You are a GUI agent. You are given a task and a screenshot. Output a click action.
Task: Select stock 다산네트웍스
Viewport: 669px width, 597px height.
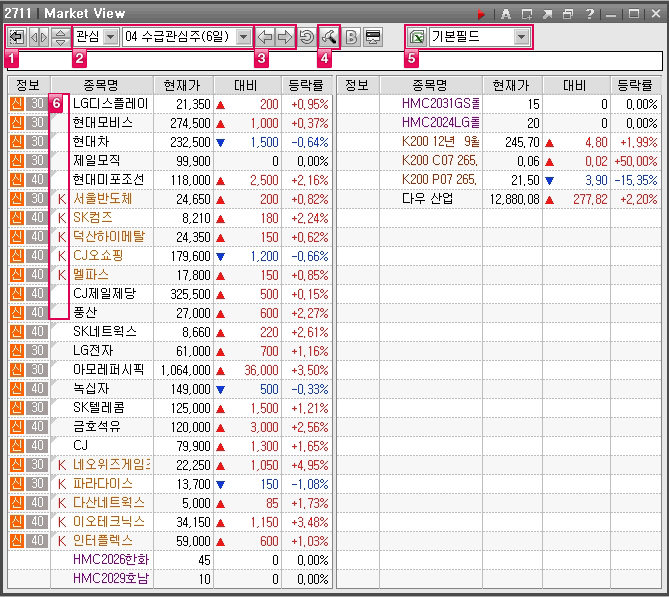(x=109, y=503)
